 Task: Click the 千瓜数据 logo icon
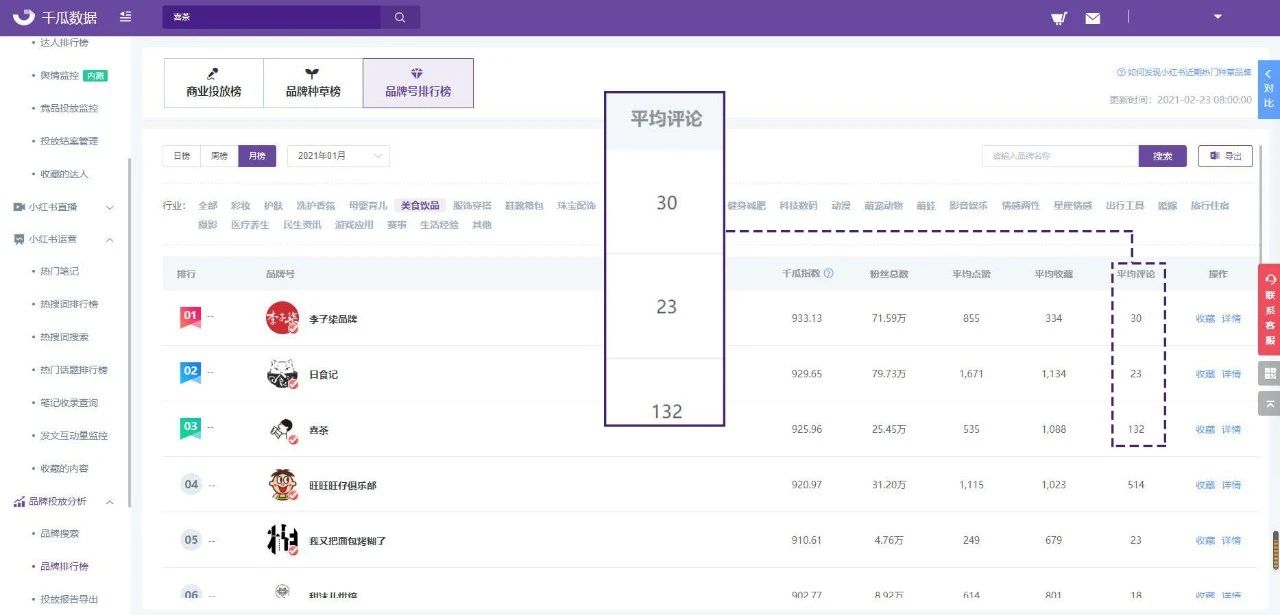click(x=24, y=17)
